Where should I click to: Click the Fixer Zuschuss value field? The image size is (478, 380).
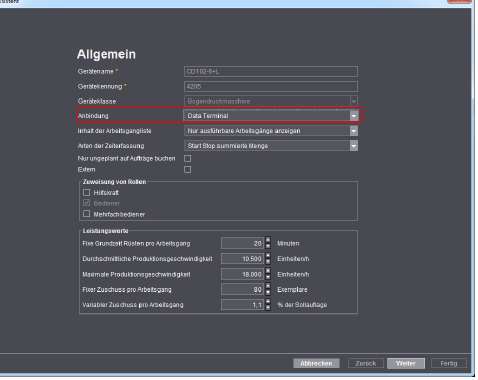pos(242,289)
